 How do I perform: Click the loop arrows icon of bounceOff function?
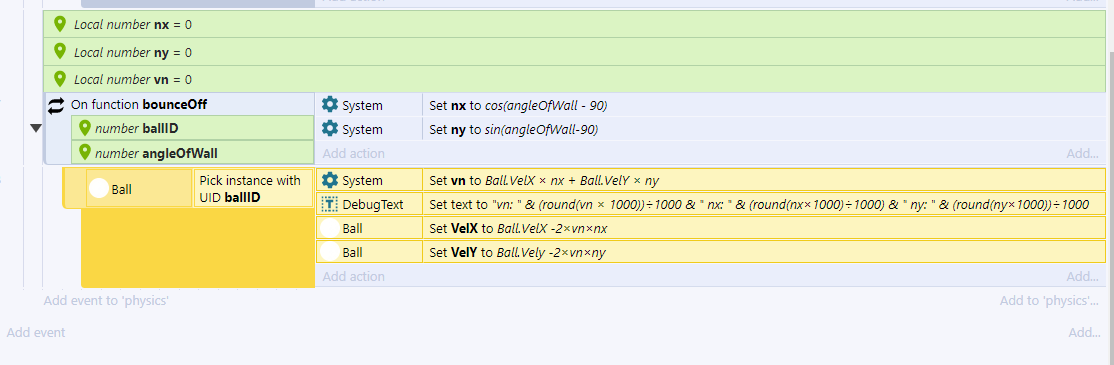[x=55, y=106]
